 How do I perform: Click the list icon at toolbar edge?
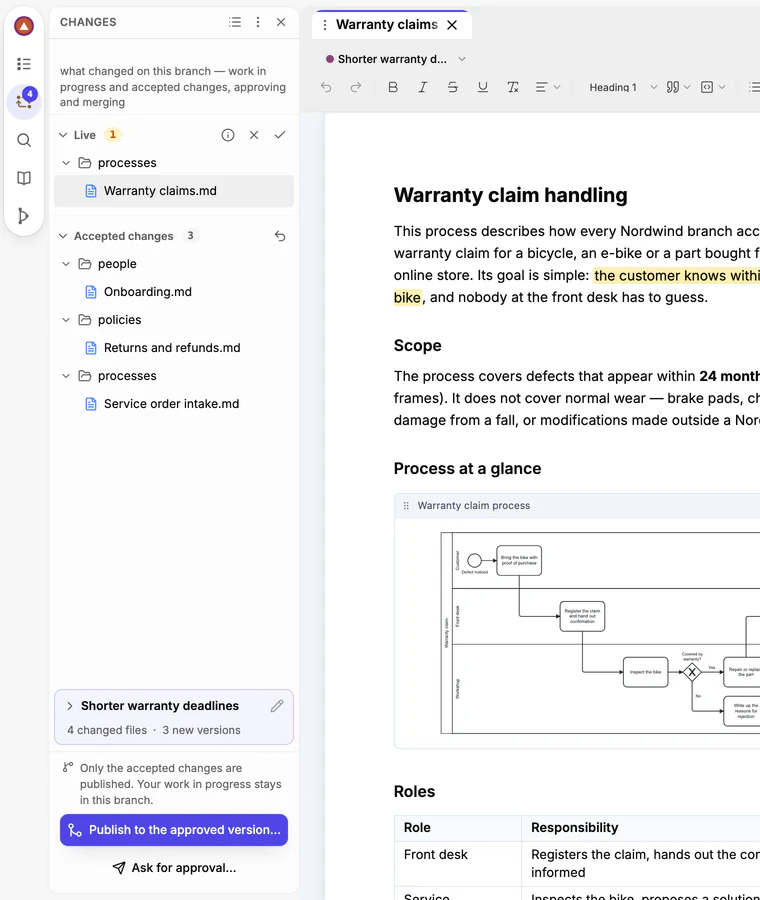point(754,87)
